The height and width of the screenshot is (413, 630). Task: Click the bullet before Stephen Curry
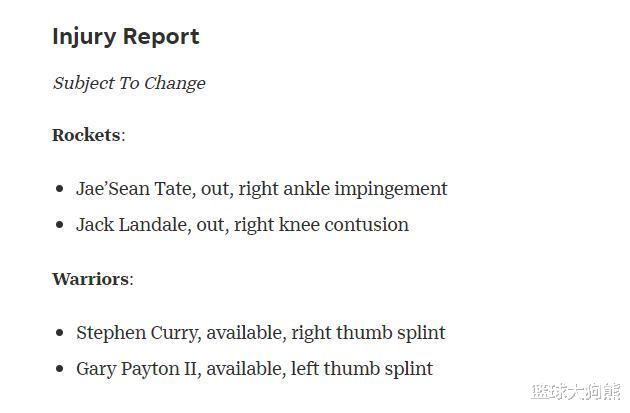(x=60, y=333)
